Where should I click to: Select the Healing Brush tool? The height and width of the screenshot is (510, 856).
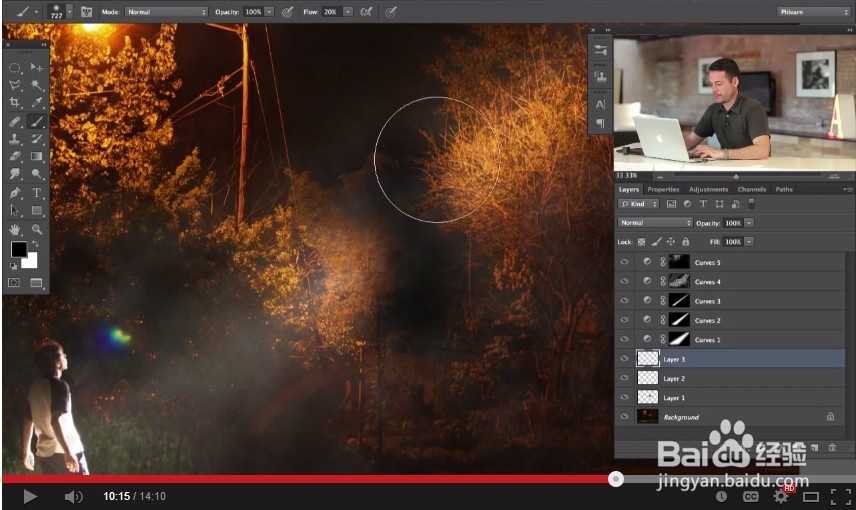15,121
